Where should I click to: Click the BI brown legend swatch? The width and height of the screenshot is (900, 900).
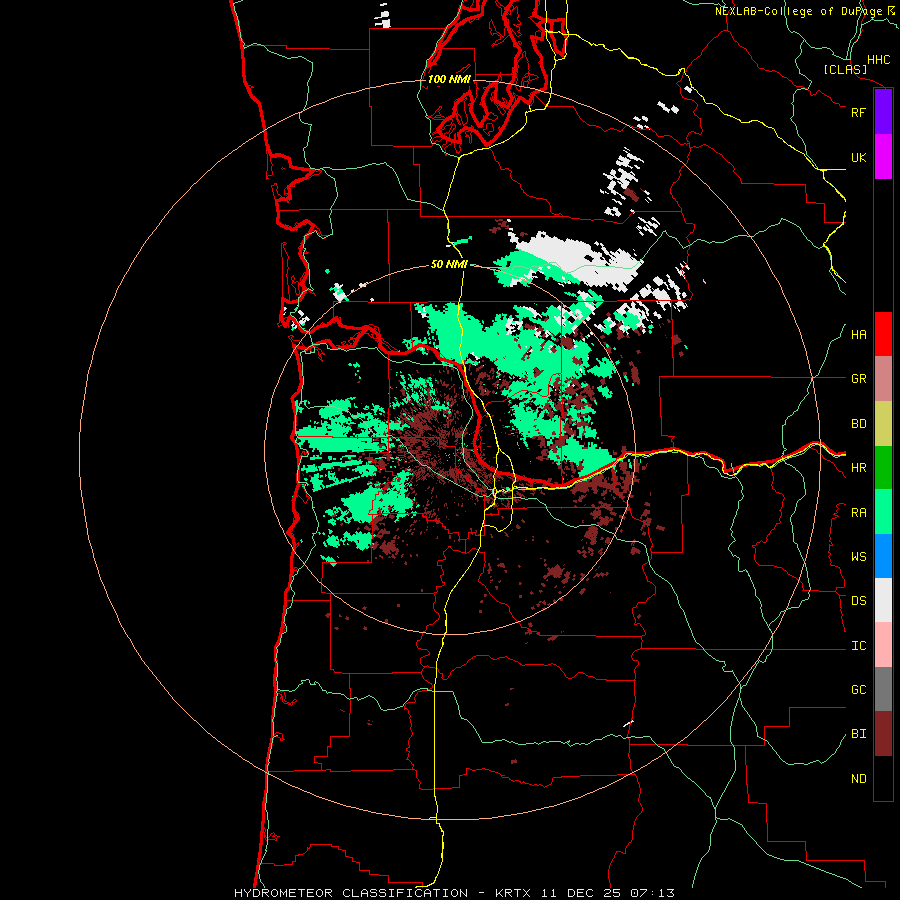[x=883, y=734]
